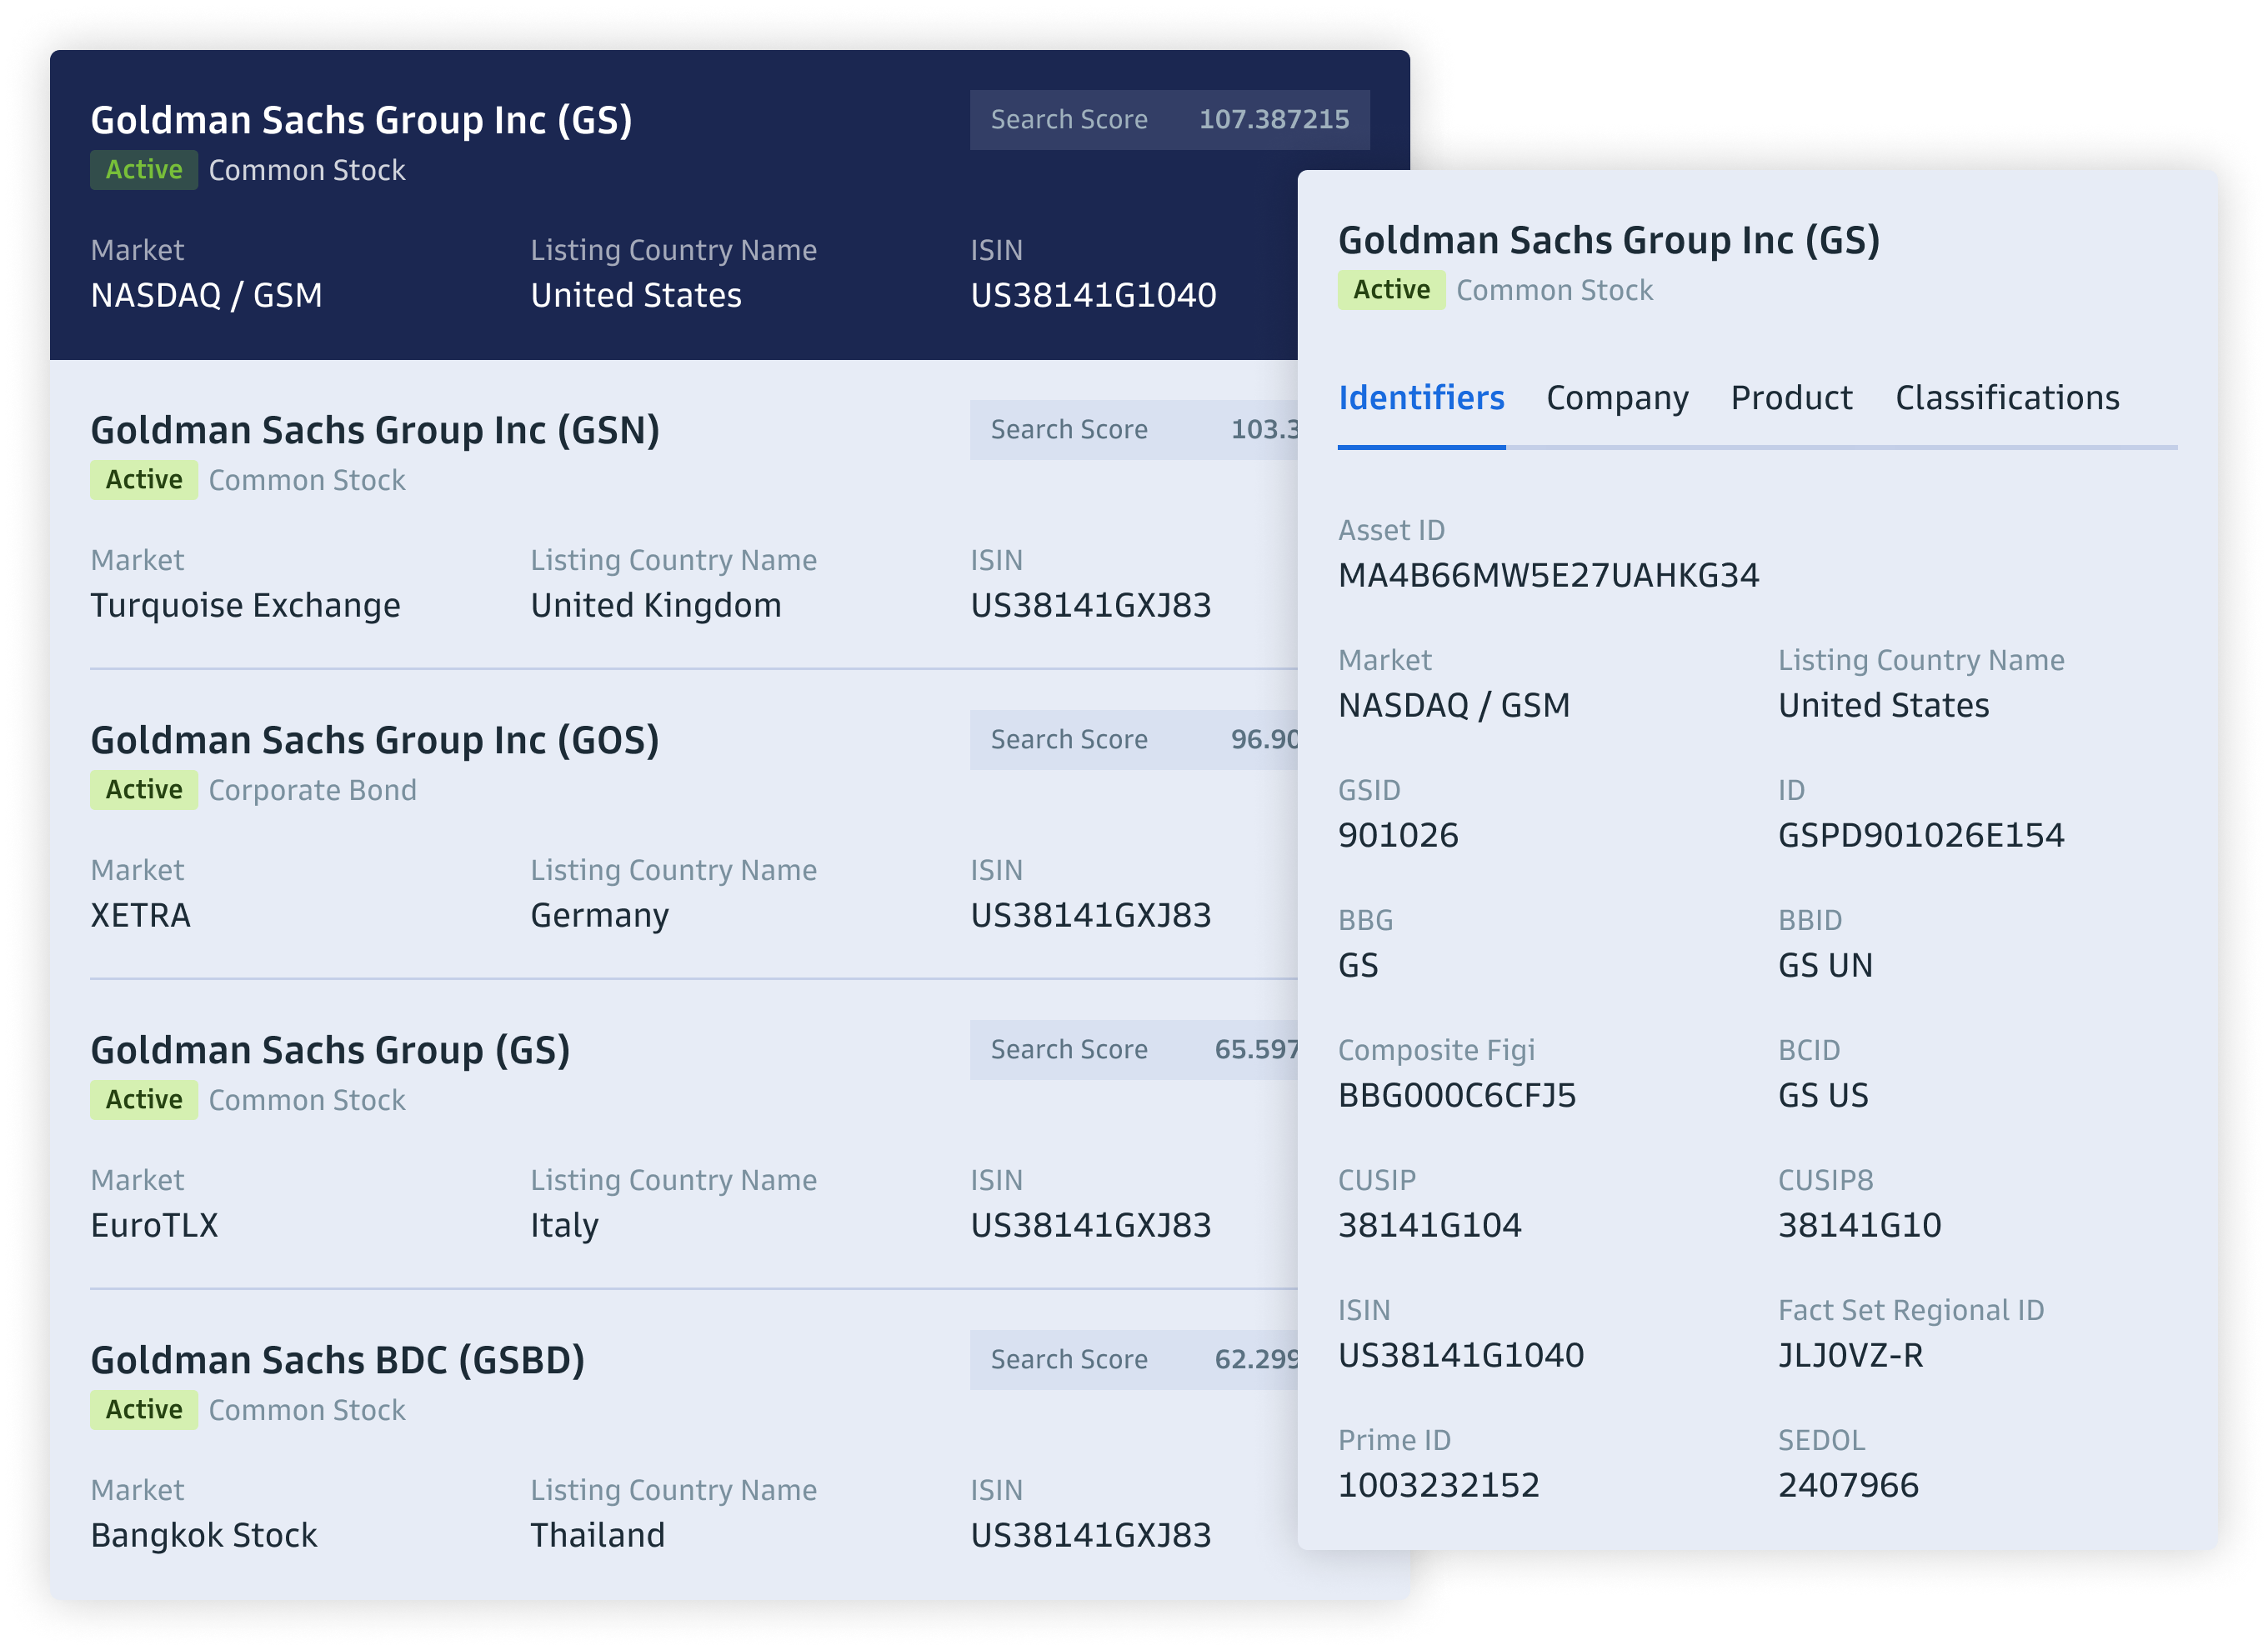Click Asset ID value MA4B66MW5E27UAHKG34

pos(1548,576)
